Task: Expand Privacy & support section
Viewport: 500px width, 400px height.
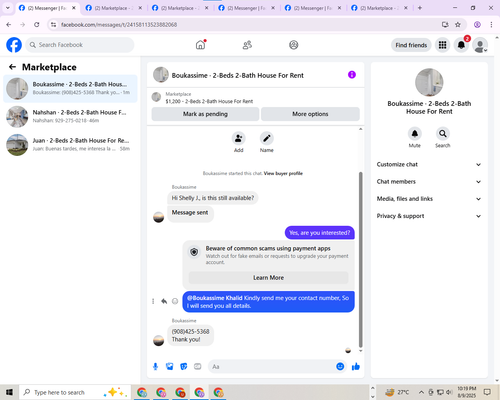Action: point(429,216)
